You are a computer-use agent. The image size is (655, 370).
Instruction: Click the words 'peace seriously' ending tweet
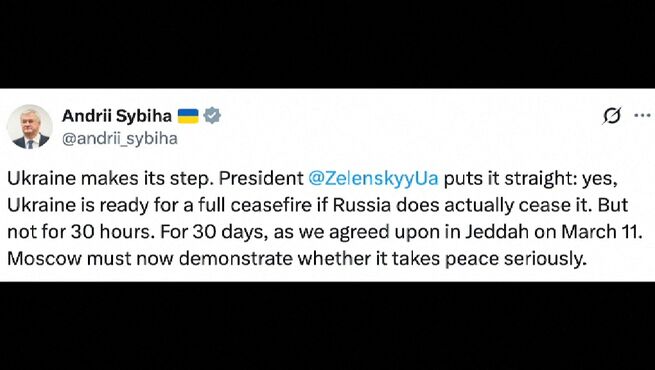(513, 259)
